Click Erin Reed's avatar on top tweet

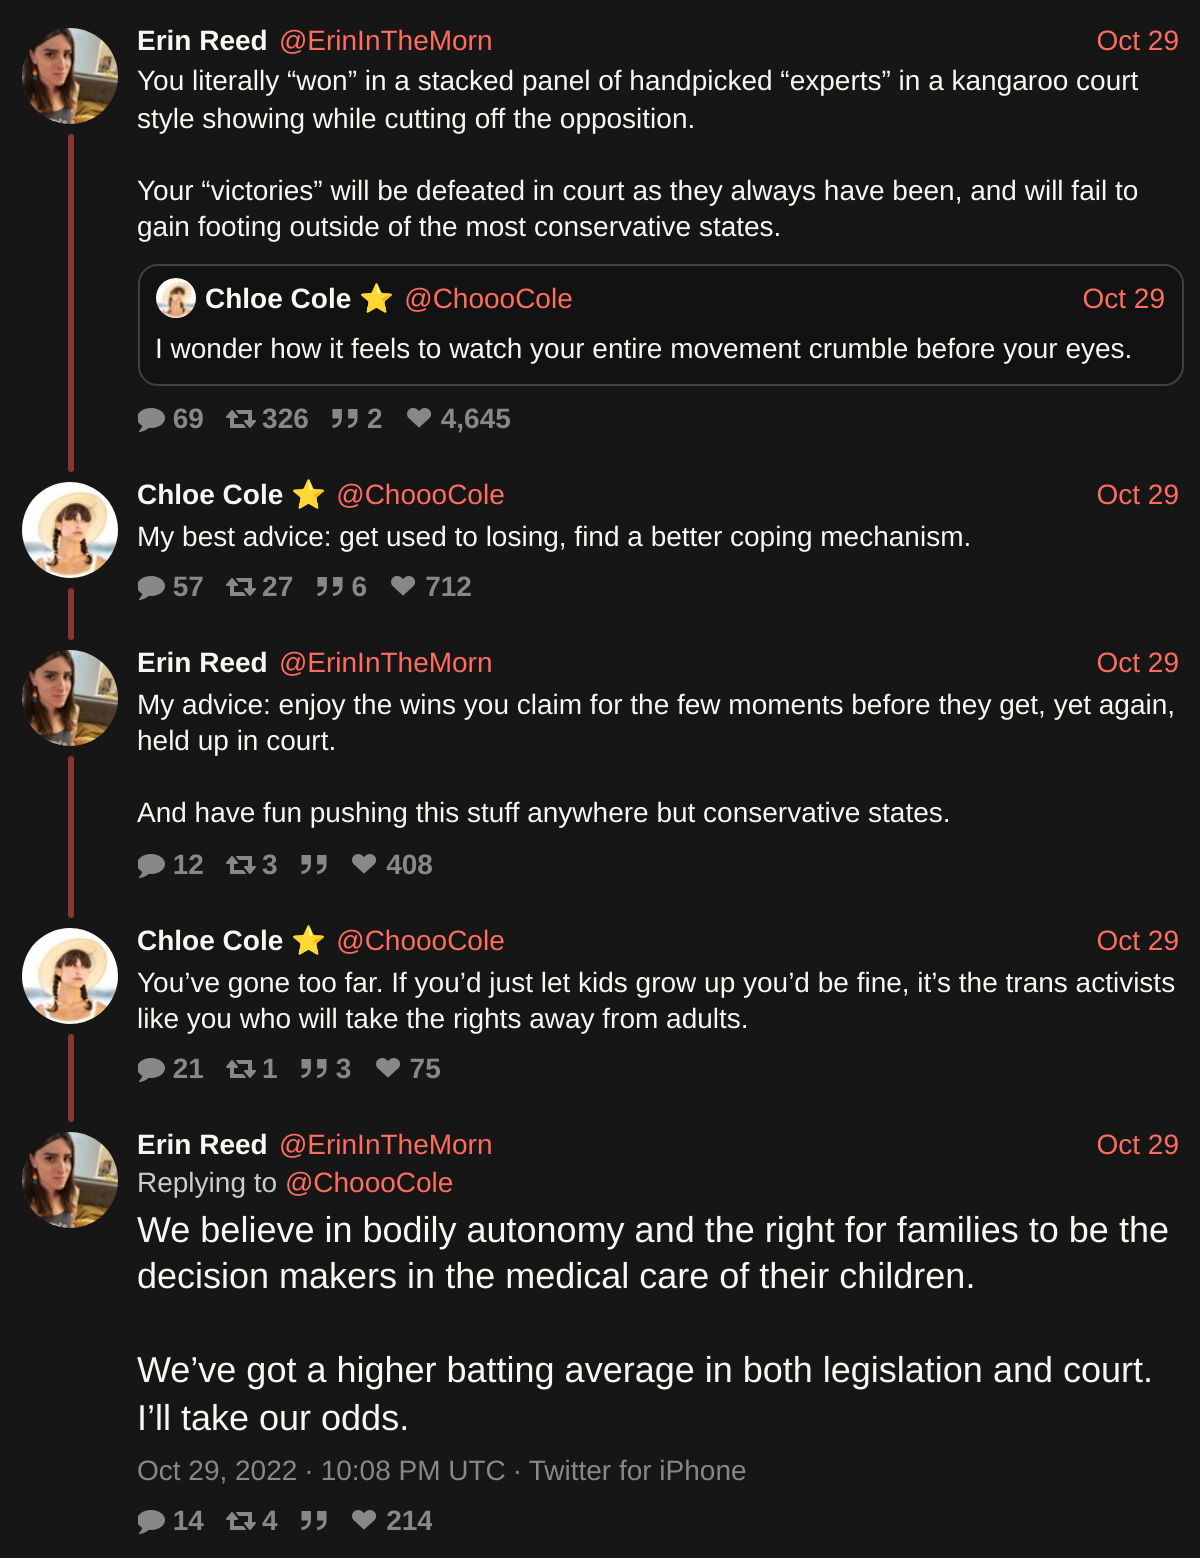click(70, 76)
